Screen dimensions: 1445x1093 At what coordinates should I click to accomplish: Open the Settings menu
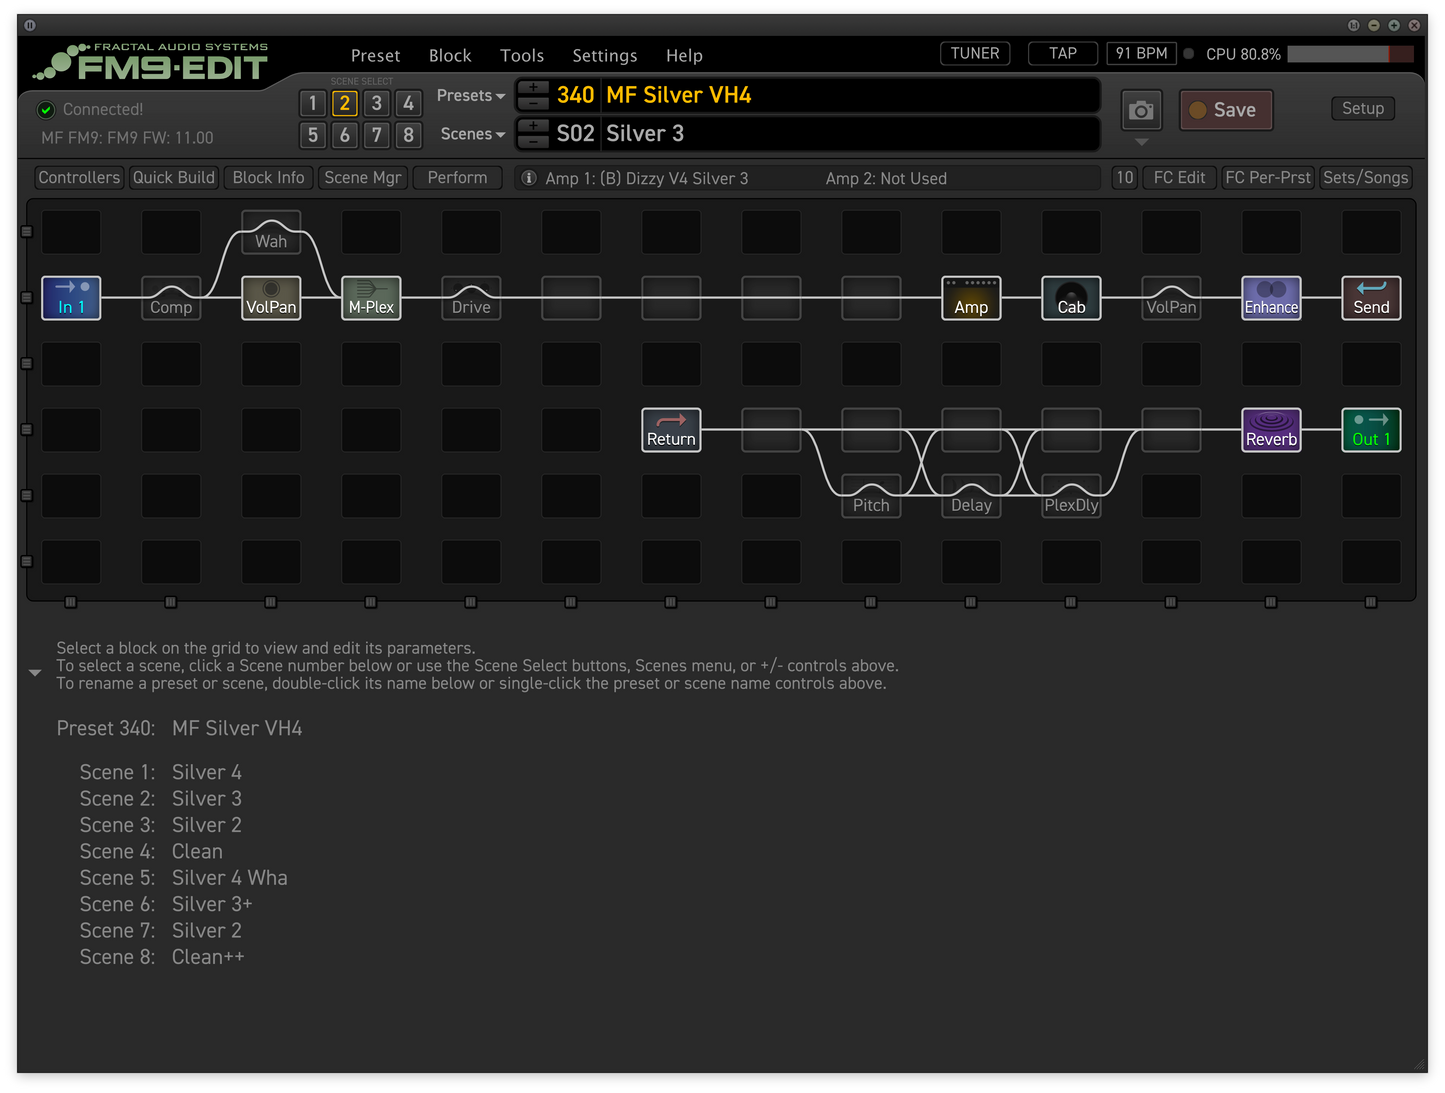tap(605, 56)
